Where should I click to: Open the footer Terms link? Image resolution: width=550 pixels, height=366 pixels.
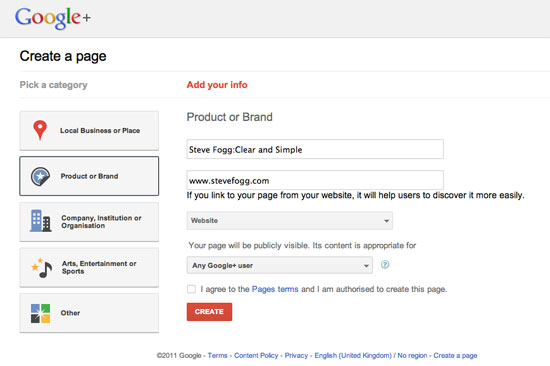click(217, 355)
